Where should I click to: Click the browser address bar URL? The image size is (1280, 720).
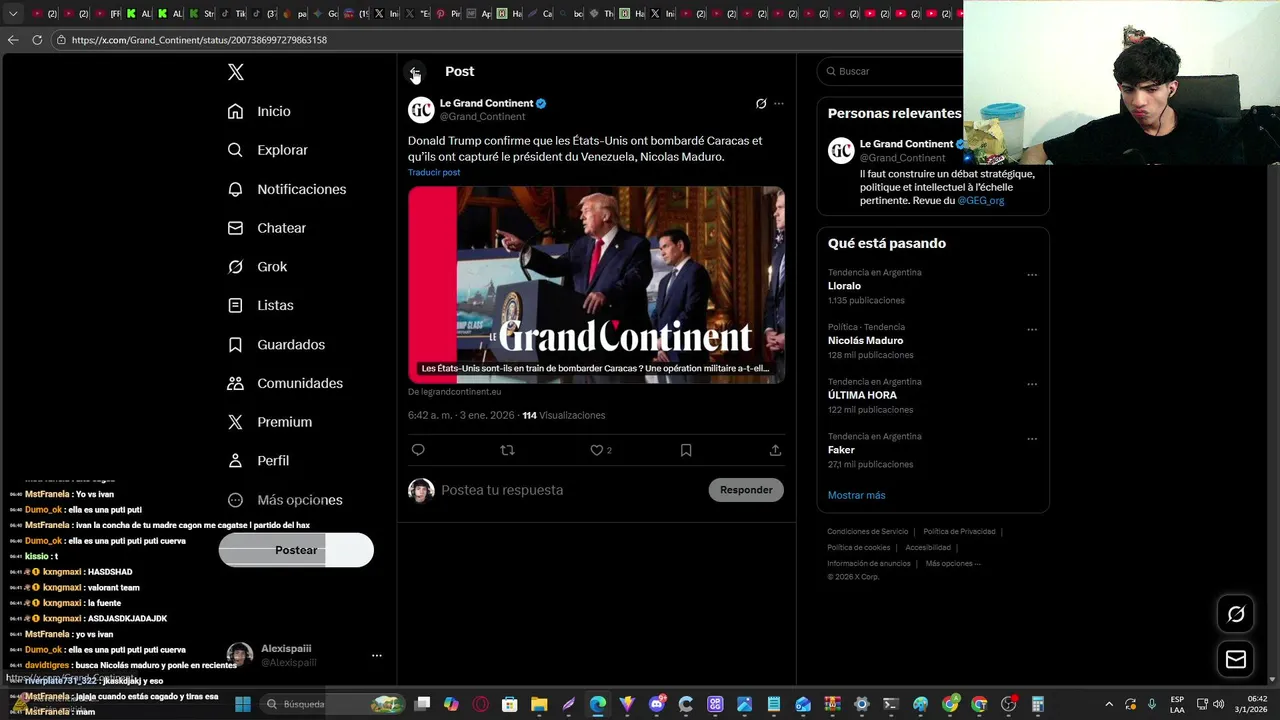pos(199,40)
